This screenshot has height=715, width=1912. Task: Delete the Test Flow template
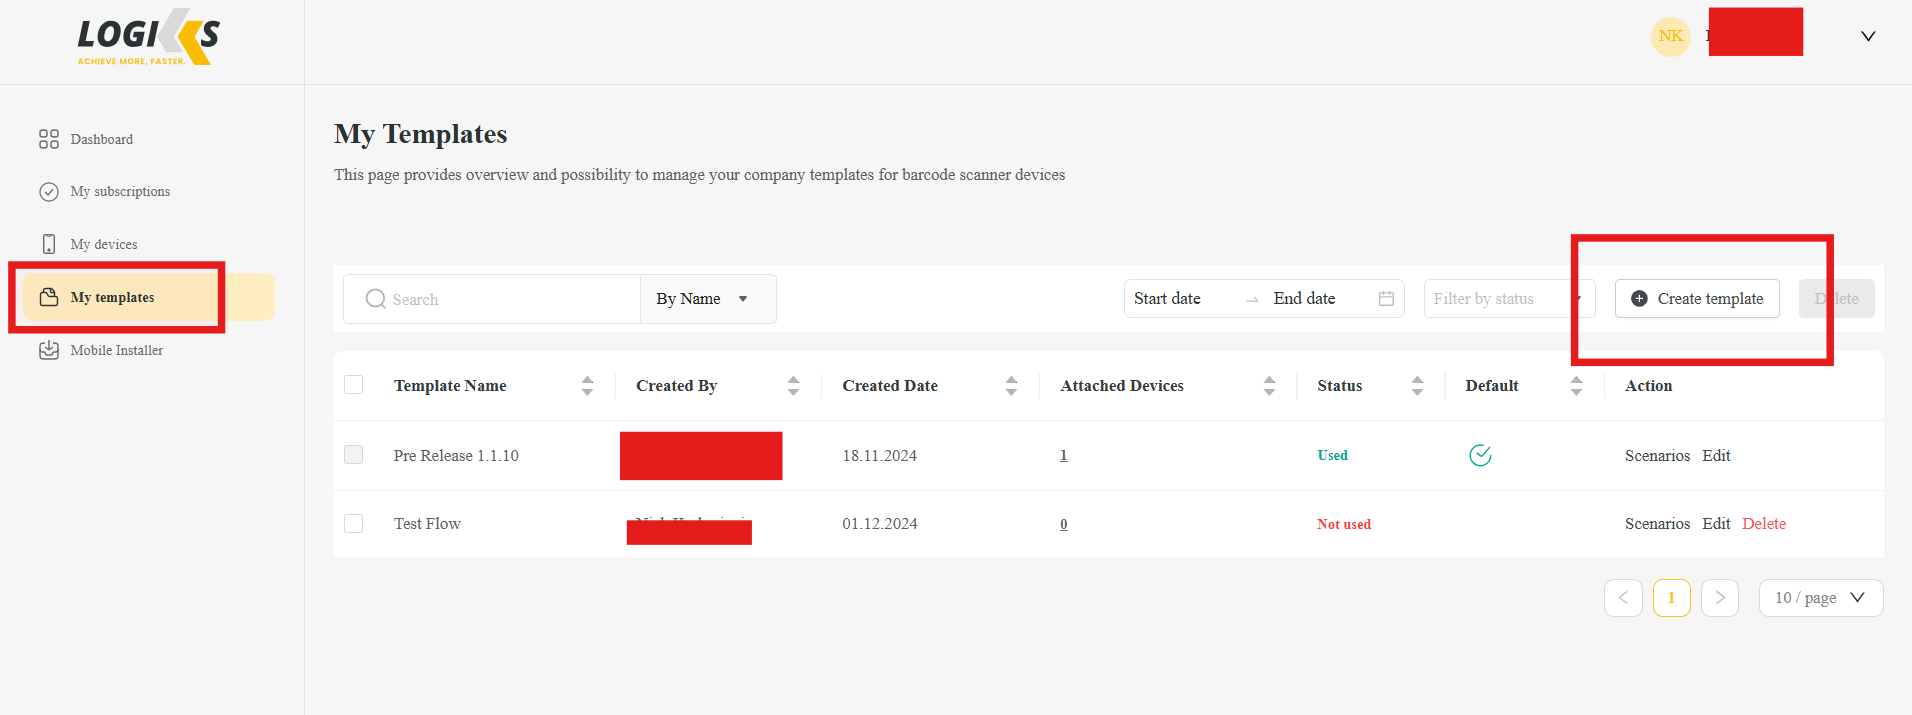click(1763, 524)
